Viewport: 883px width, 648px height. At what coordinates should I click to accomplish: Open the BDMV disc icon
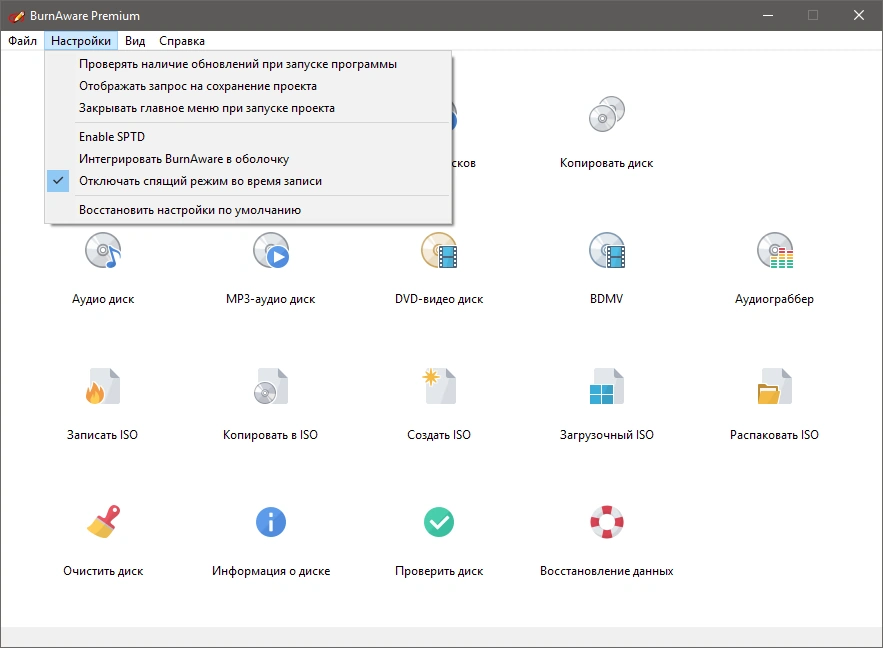[606, 251]
